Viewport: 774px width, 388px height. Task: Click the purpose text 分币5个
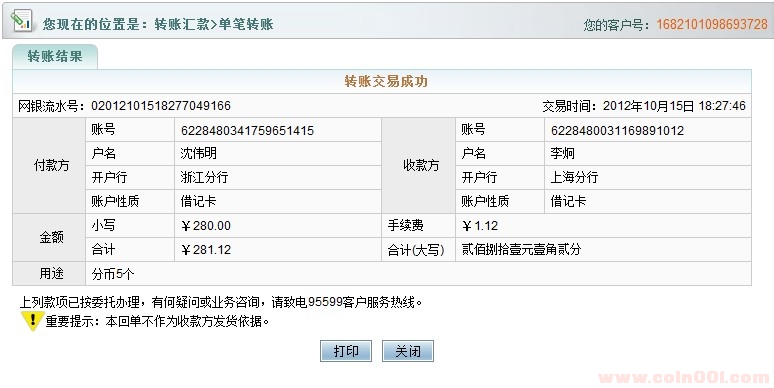coord(113,273)
